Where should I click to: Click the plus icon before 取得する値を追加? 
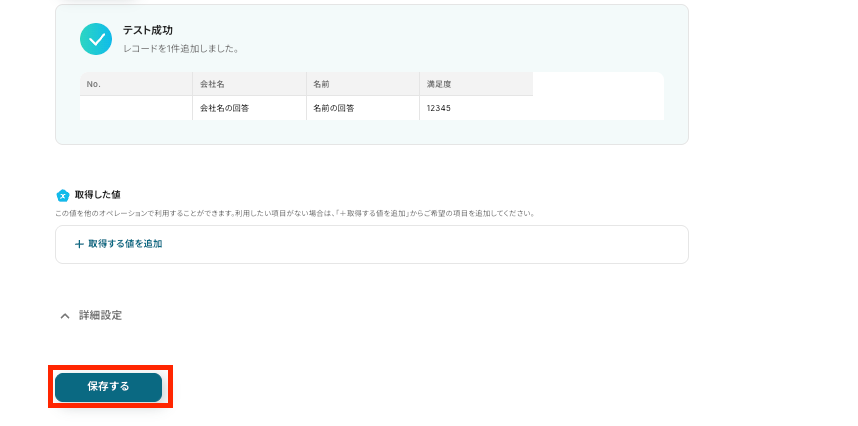click(79, 244)
